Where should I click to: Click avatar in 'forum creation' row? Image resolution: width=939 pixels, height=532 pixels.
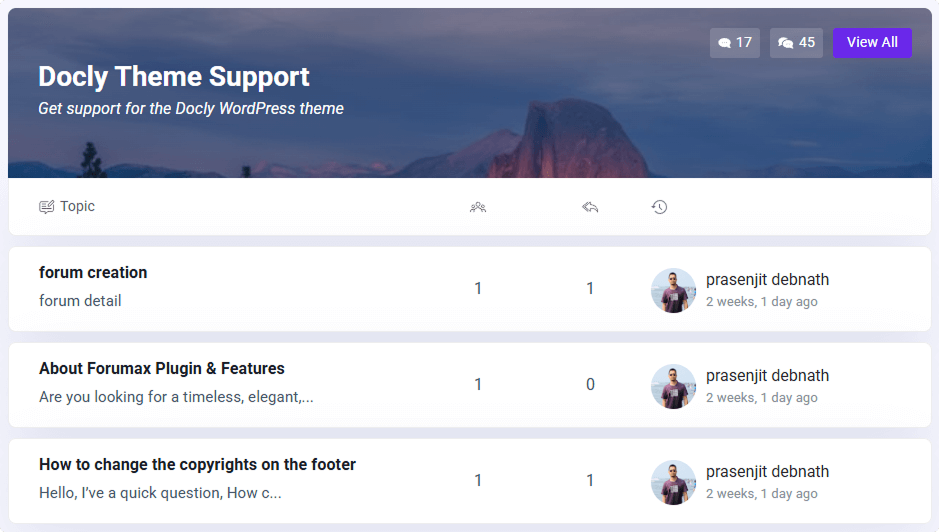(673, 290)
